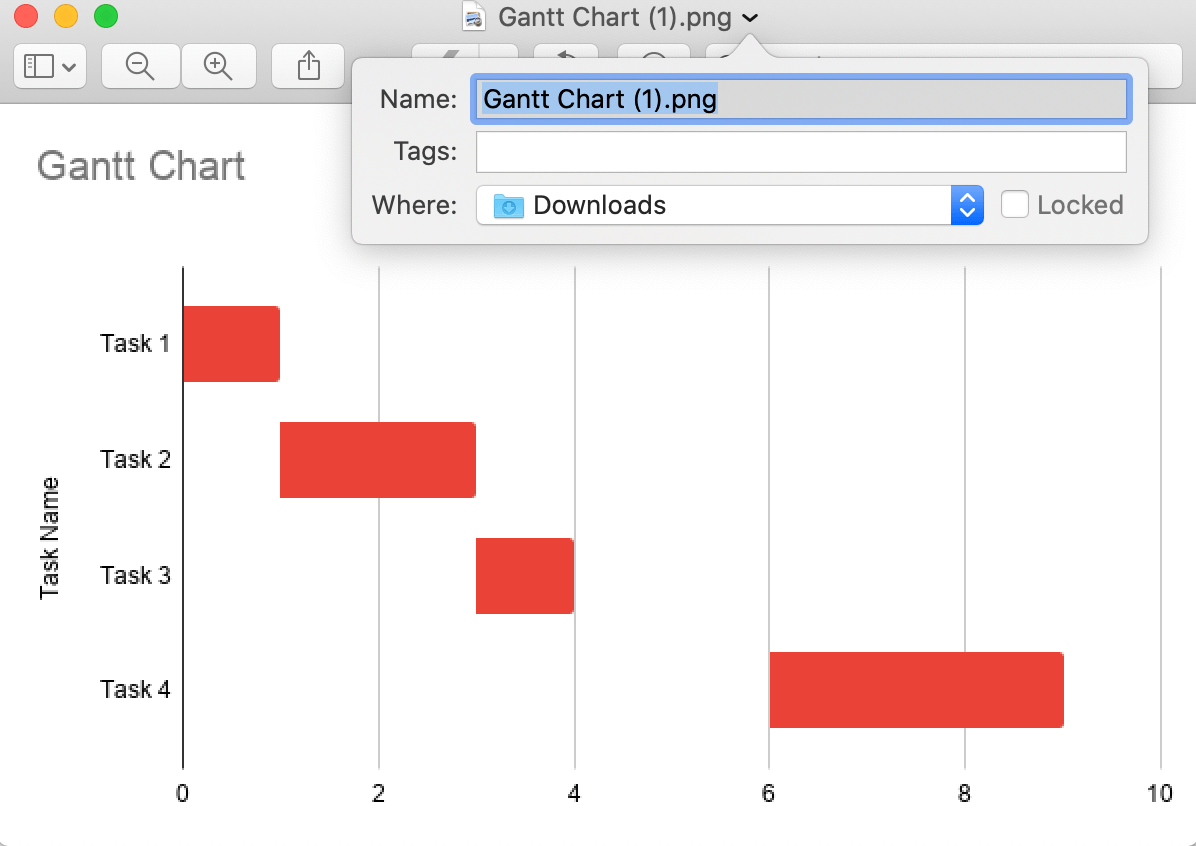
Task: Click the blue stepper arrows on Downloads menu
Action: click(x=966, y=205)
